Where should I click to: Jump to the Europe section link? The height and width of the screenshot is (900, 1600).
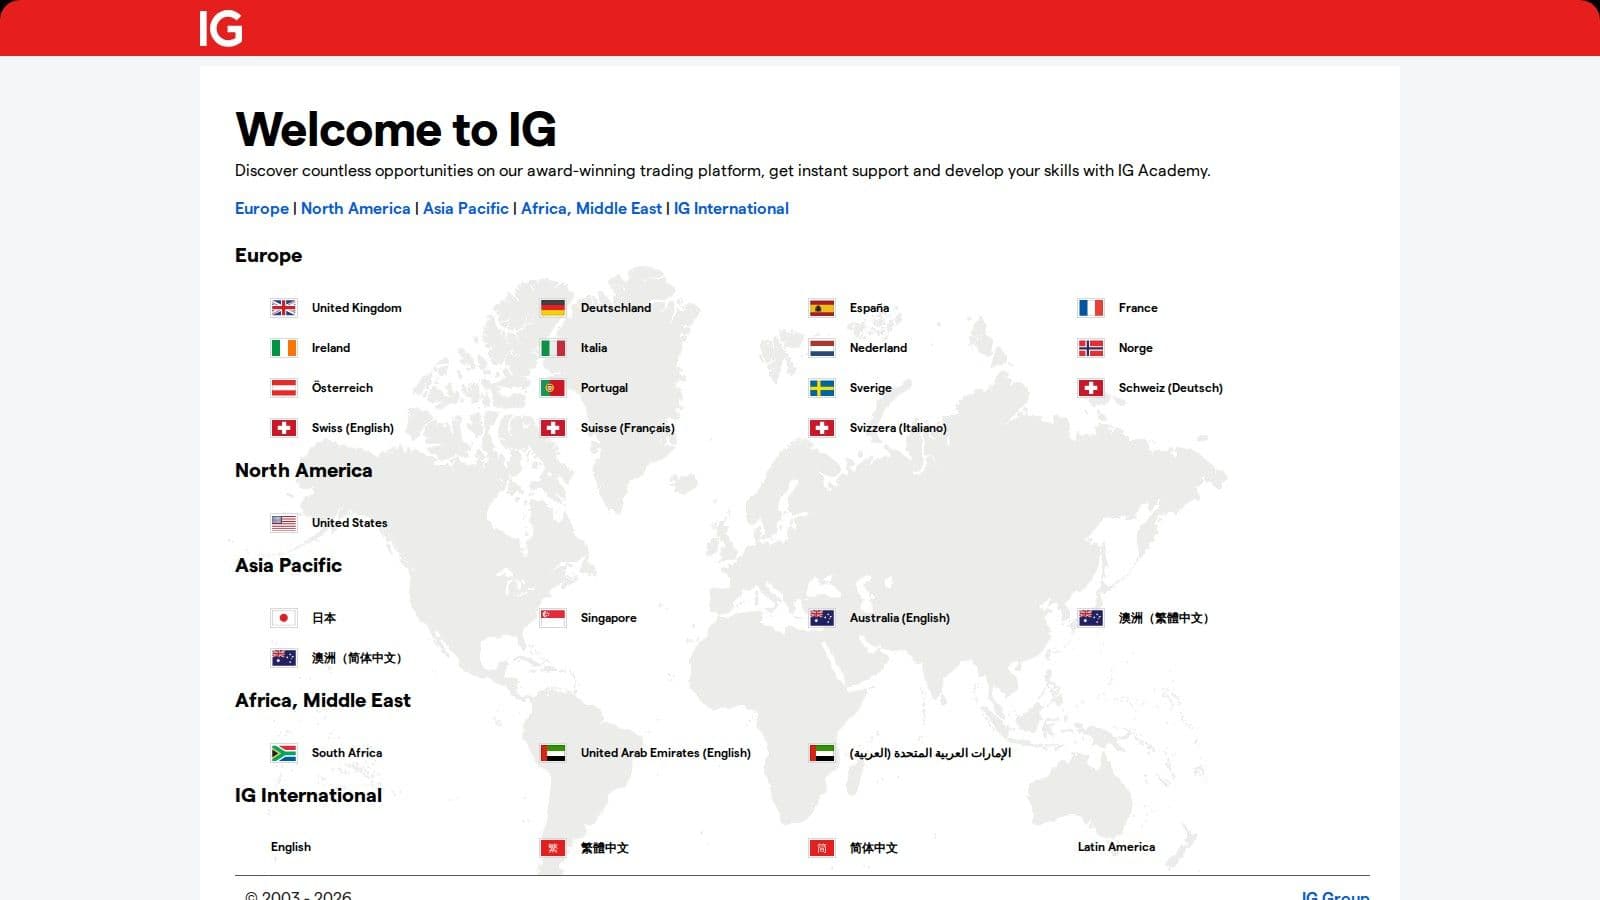pyautogui.click(x=262, y=208)
